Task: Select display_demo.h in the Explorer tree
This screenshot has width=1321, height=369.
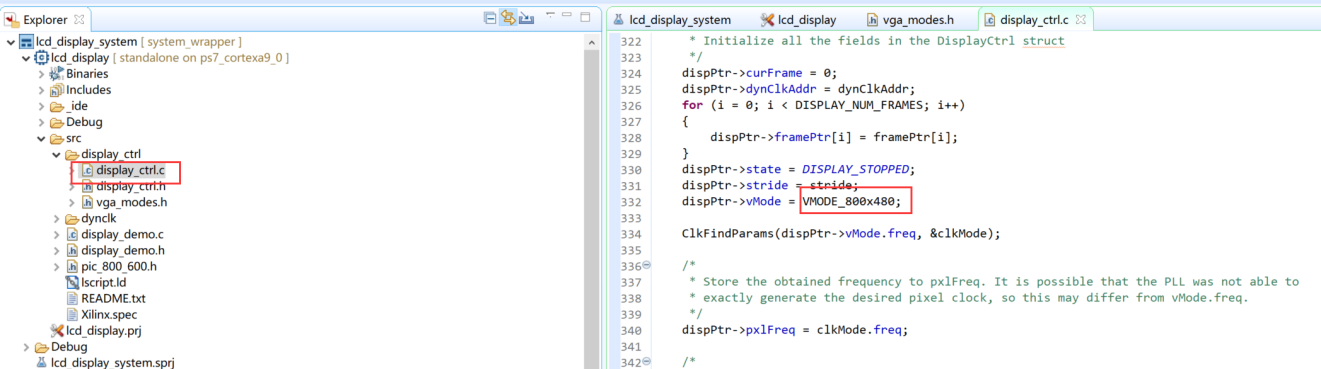Action: coord(123,250)
